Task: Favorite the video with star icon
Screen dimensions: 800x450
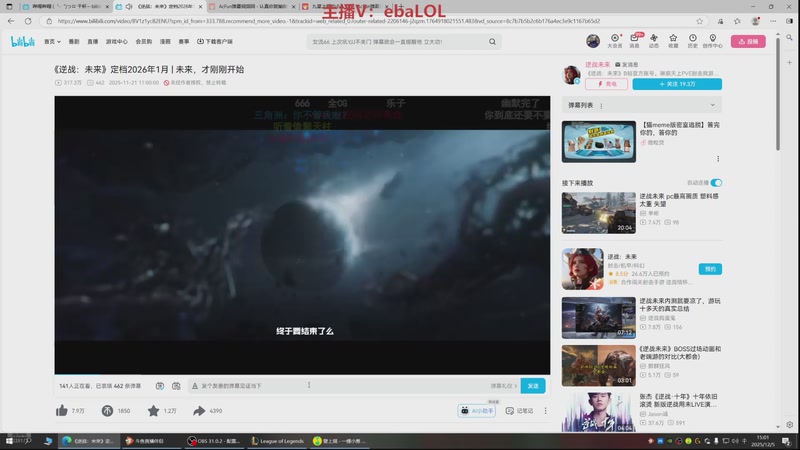Action: tap(153, 410)
